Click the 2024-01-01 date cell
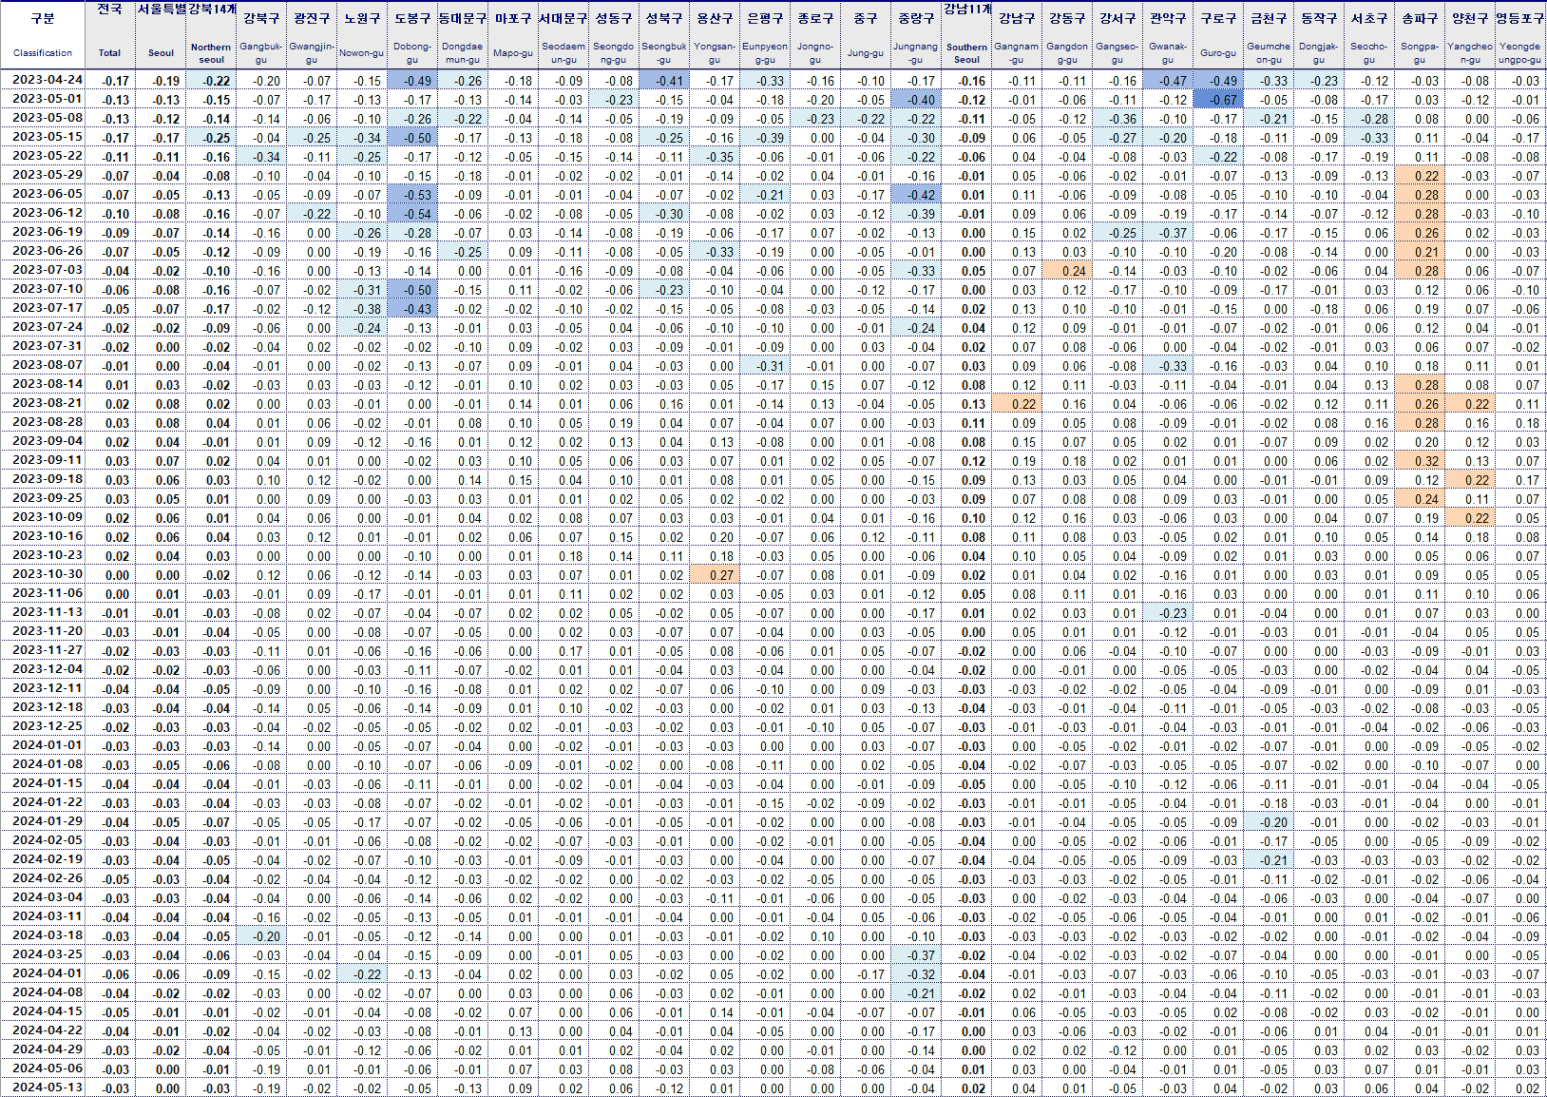The width and height of the screenshot is (1547, 1097). [48, 745]
